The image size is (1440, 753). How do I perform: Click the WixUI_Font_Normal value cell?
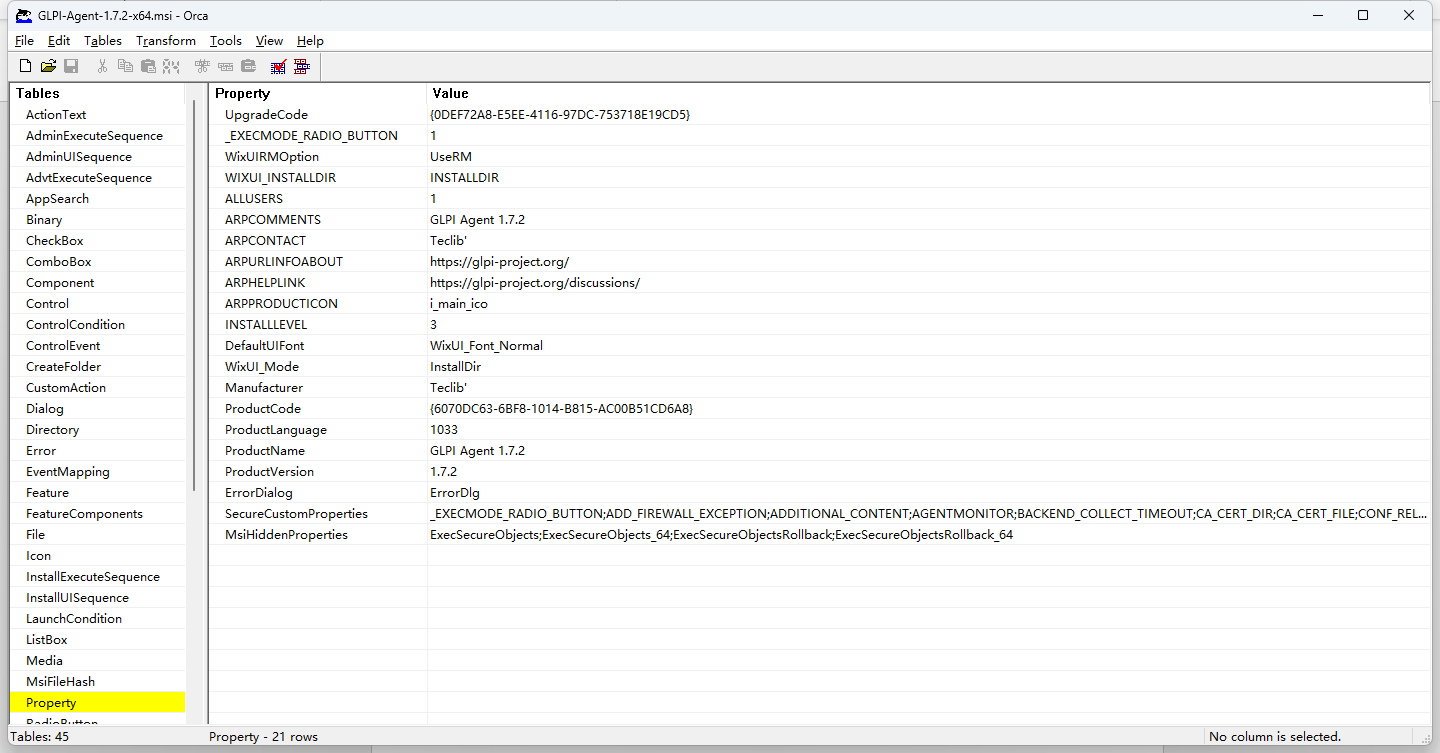929,346
